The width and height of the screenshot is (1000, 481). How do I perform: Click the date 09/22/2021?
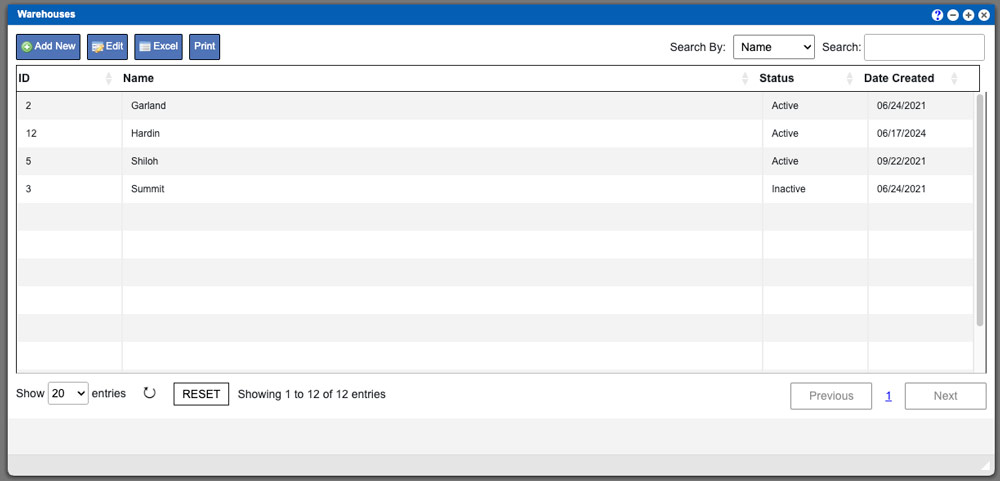pyautogui.click(x=901, y=161)
